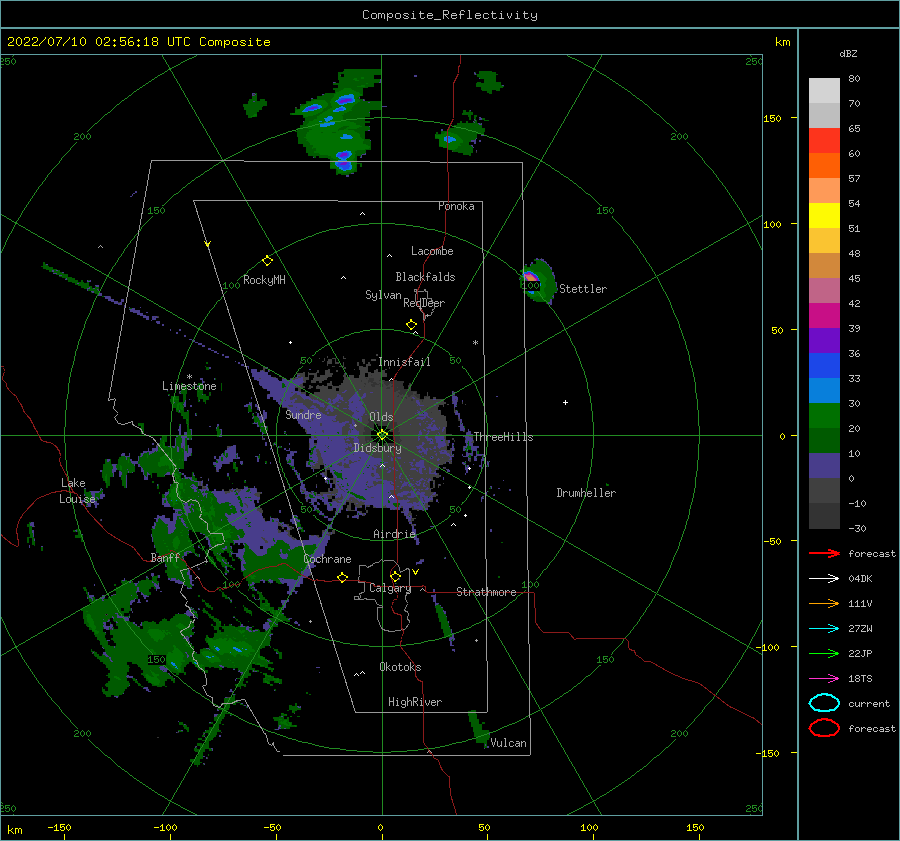
Task: Select the yellow diamond marker beside RockyMH
Action: pos(267,261)
